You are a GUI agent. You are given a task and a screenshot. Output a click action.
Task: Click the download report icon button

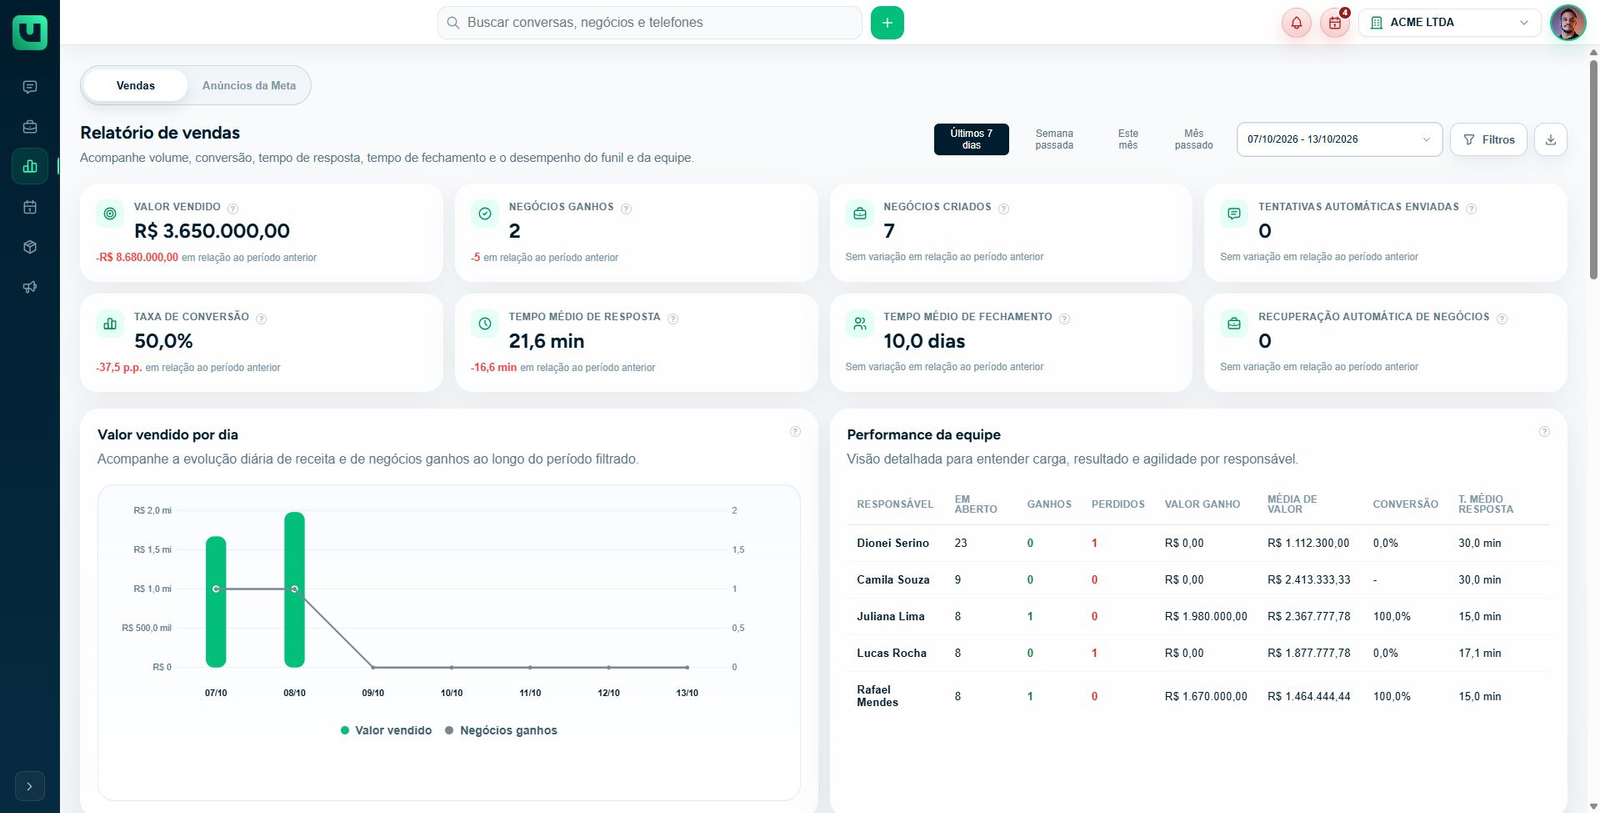(1551, 140)
